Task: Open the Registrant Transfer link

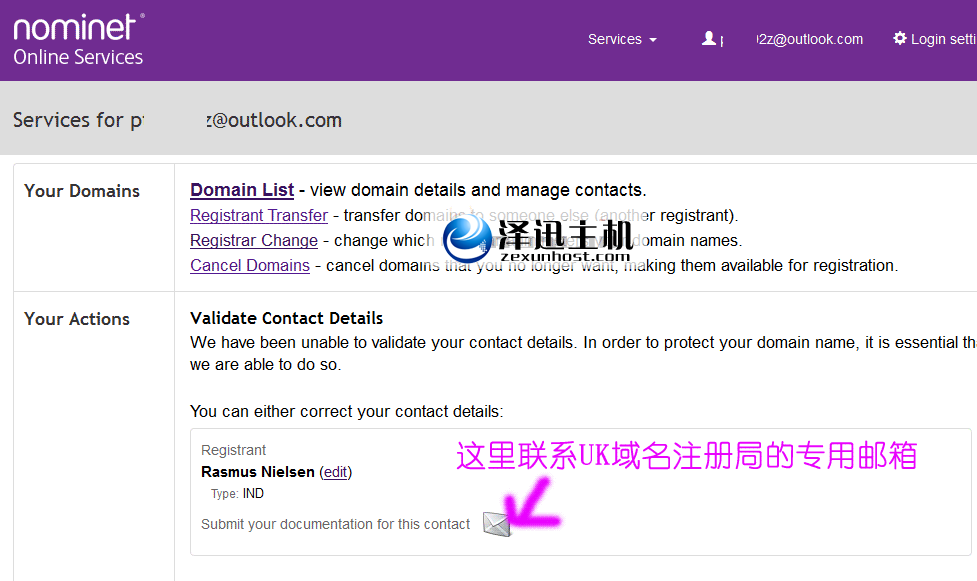Action: [x=259, y=215]
